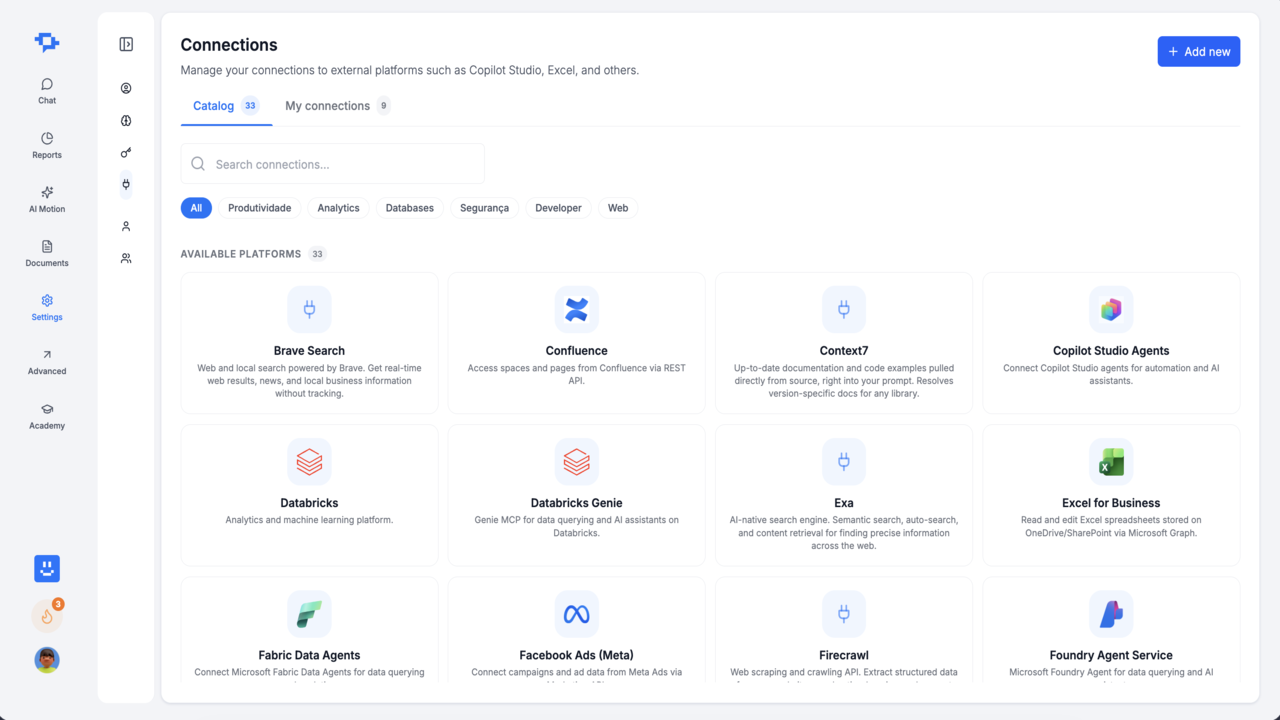Image resolution: width=1280 pixels, height=720 pixels.
Task: Focus the Search connections field
Action: point(333,164)
